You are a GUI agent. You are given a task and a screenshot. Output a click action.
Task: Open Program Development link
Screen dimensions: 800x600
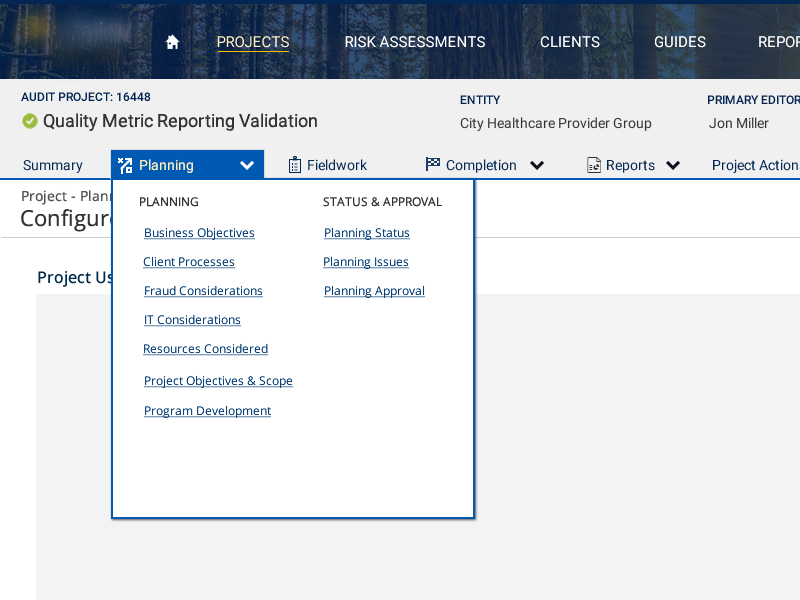(x=207, y=411)
